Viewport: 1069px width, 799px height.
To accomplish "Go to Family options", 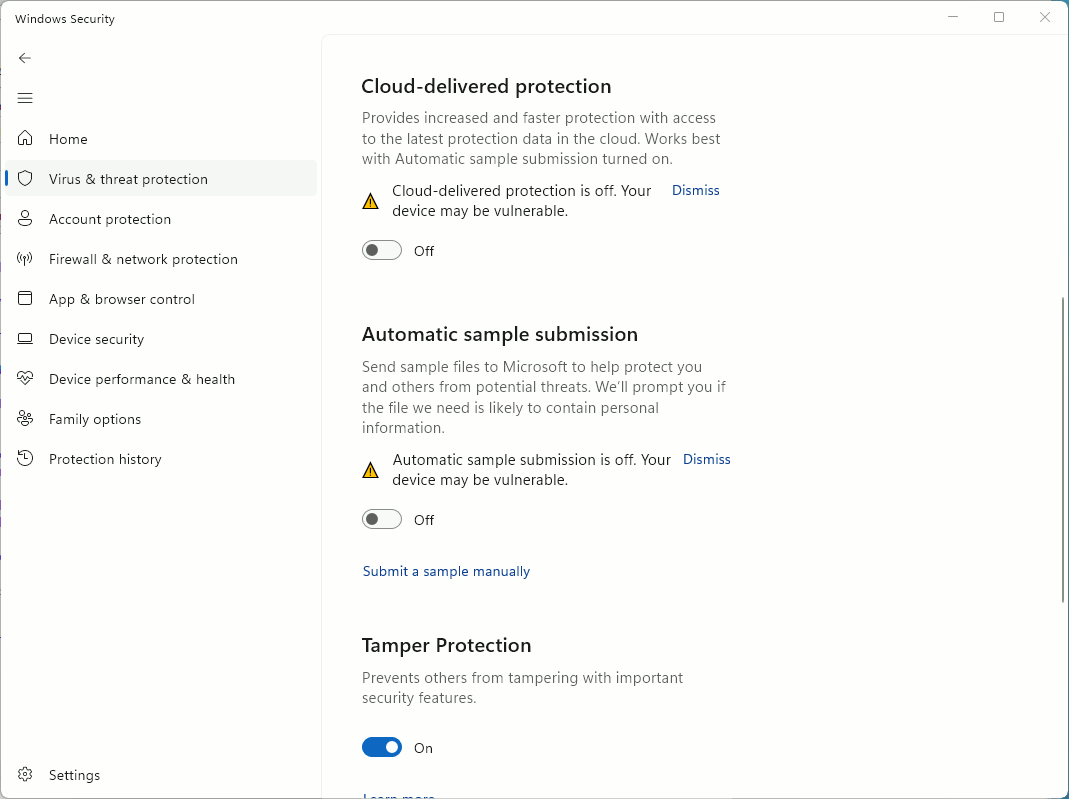I will pyautogui.click(x=161, y=419).
